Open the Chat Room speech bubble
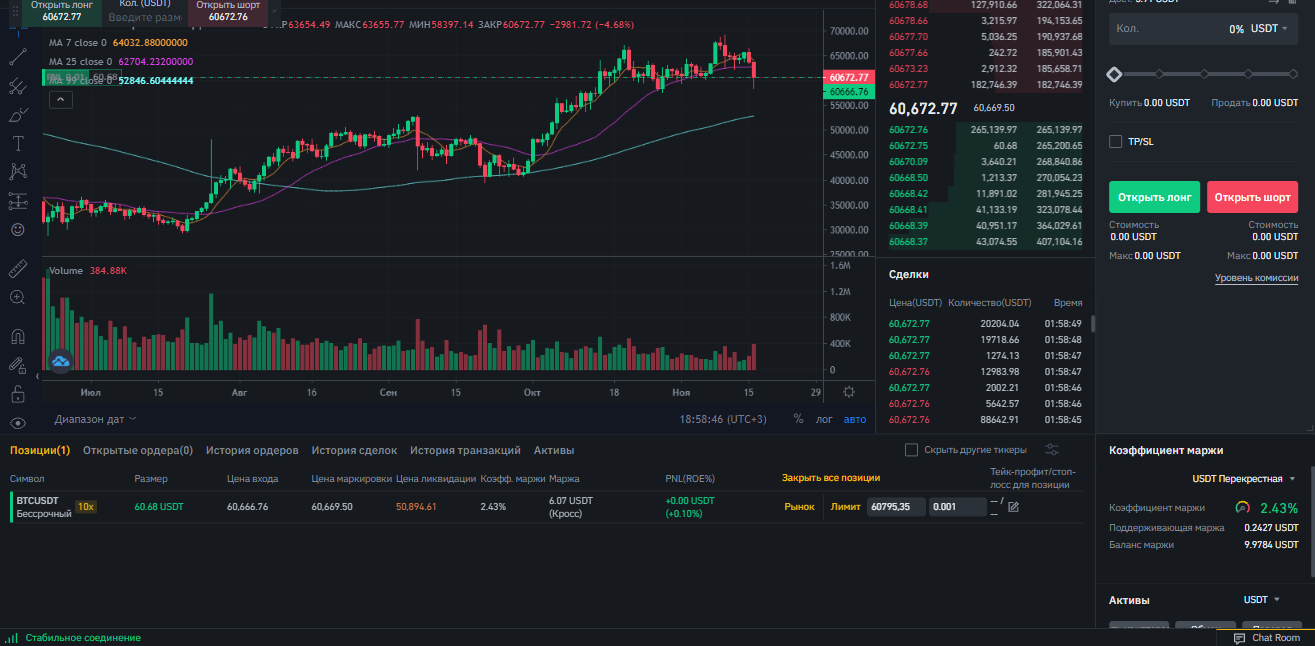The width and height of the screenshot is (1315, 646). pos(1240,638)
